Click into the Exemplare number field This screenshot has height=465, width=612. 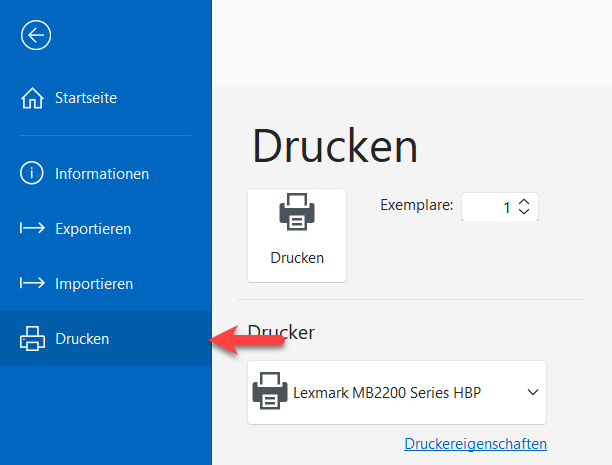(x=488, y=207)
